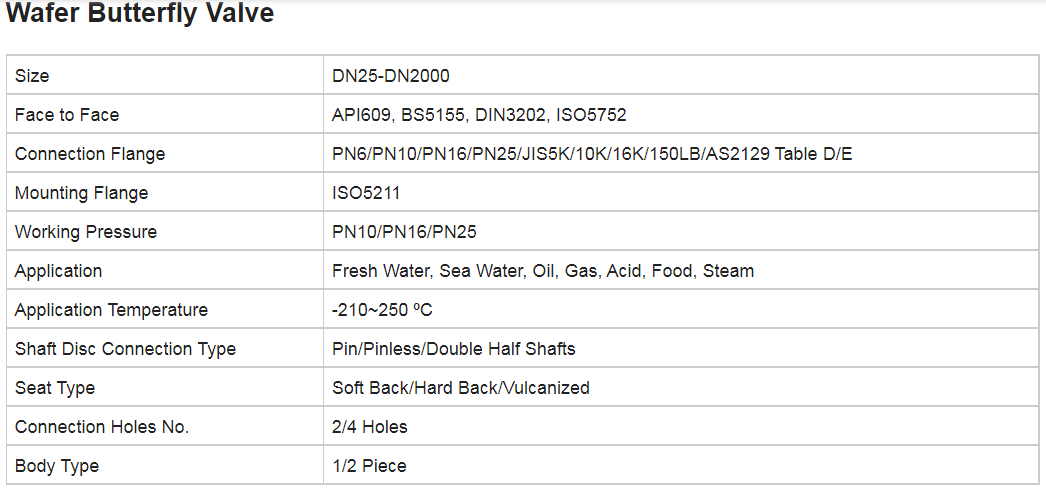
Task: Click the Shaft Disc Connection Type label
Action: (x=125, y=349)
